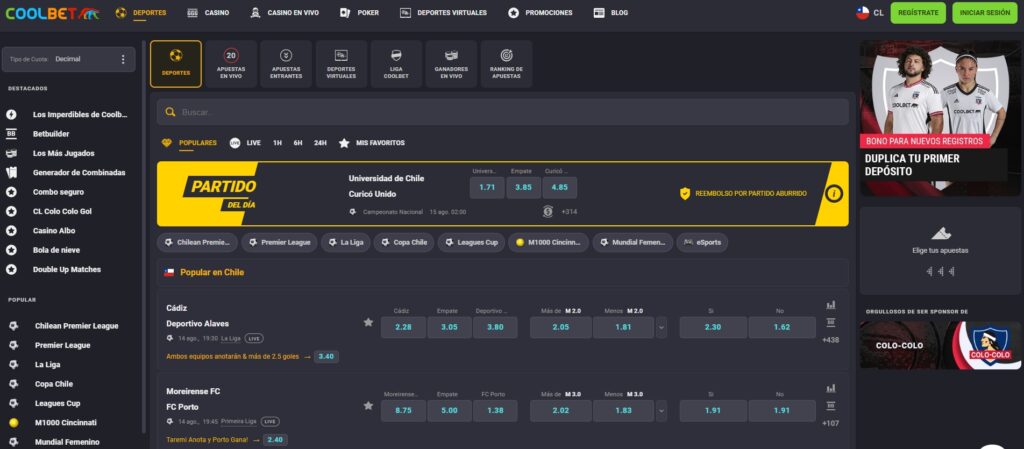
Task: Open statistics chart icon for Moreirense match
Action: (831, 388)
